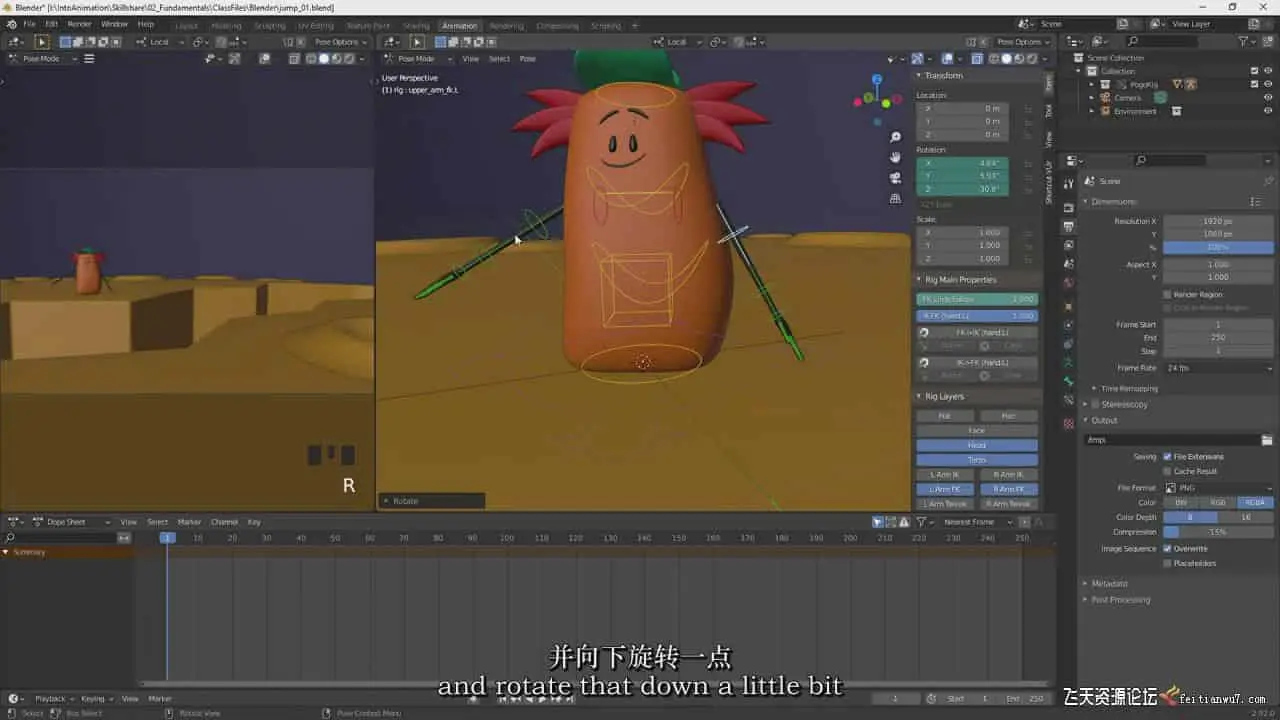Open the Frame Rate dropdown
The height and width of the screenshot is (720, 1280).
pyautogui.click(x=1218, y=368)
